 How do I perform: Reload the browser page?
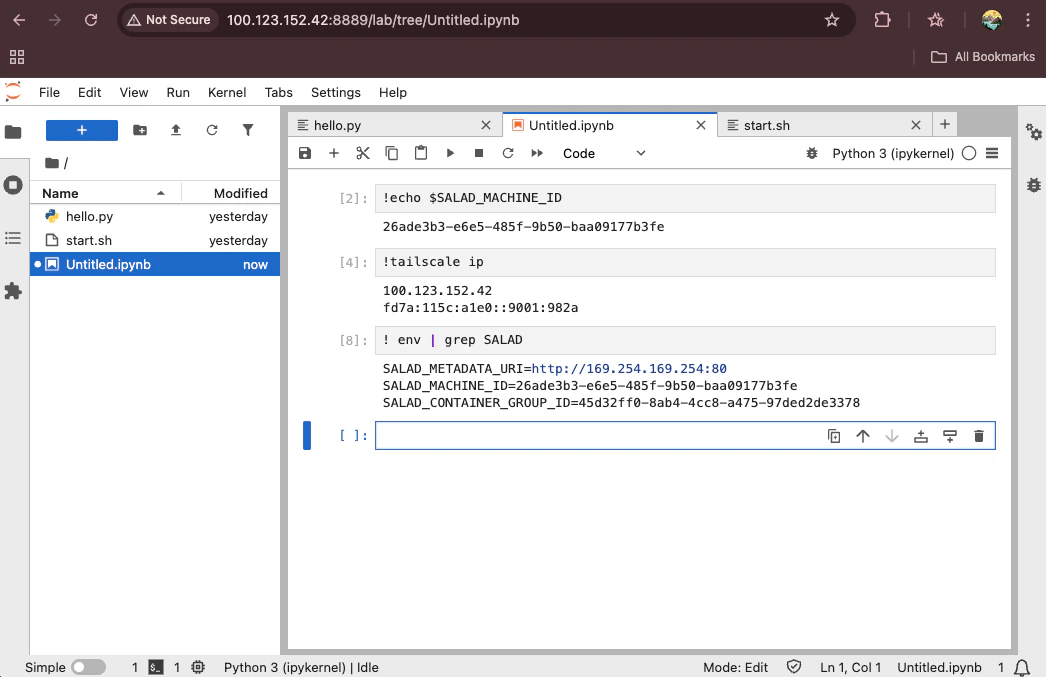tap(91, 20)
